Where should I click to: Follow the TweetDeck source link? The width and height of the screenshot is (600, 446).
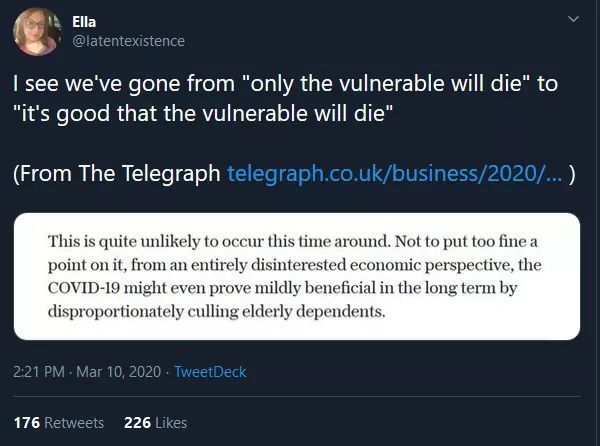coord(210,372)
